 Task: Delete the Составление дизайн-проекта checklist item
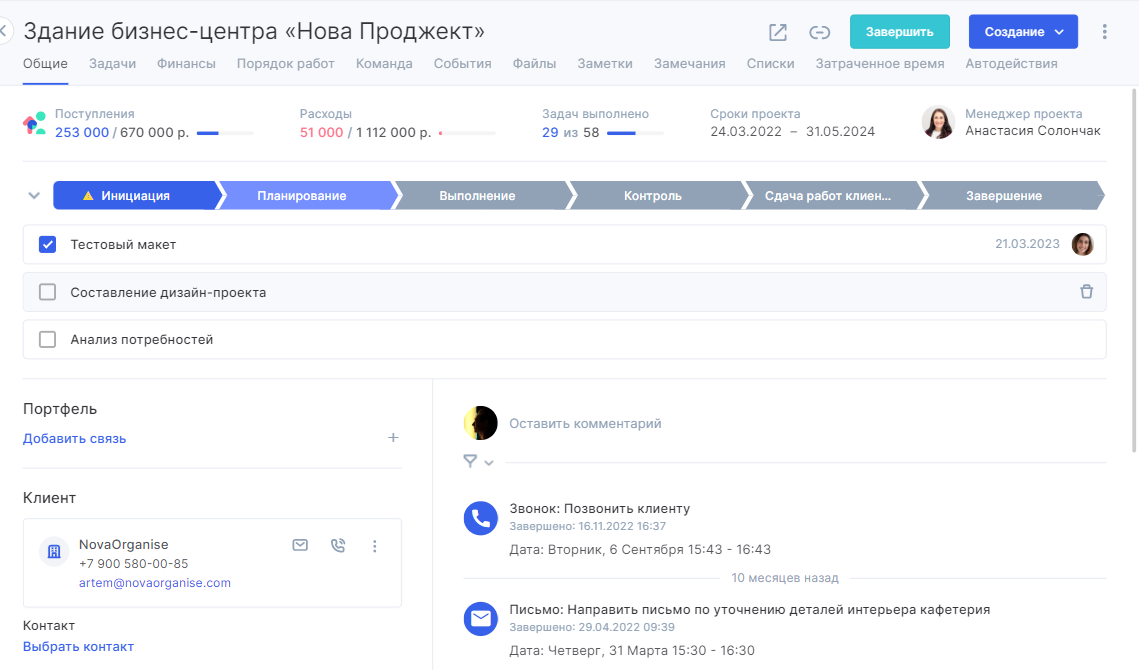pos(1086,292)
